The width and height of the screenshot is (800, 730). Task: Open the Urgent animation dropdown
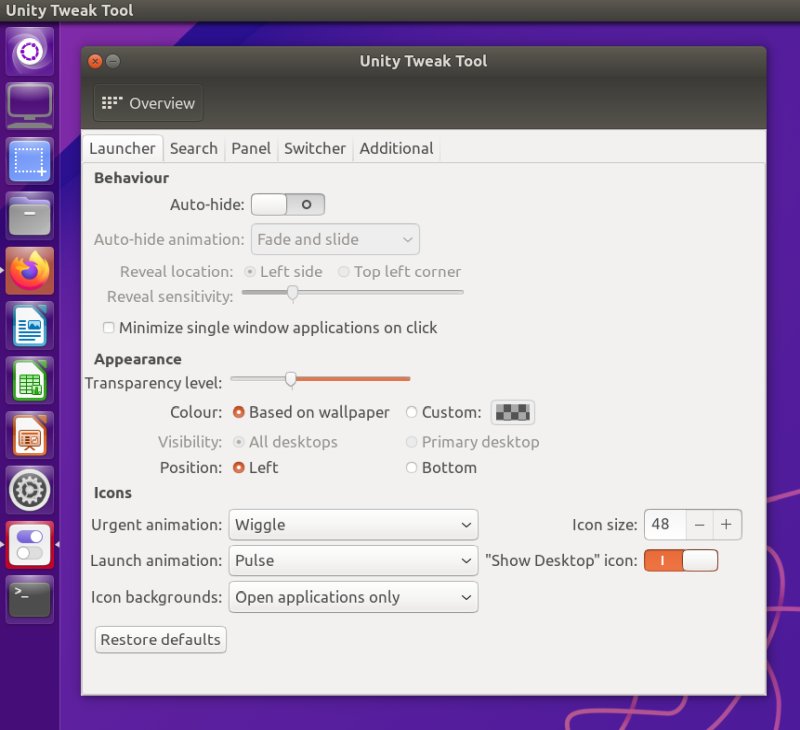coord(352,524)
